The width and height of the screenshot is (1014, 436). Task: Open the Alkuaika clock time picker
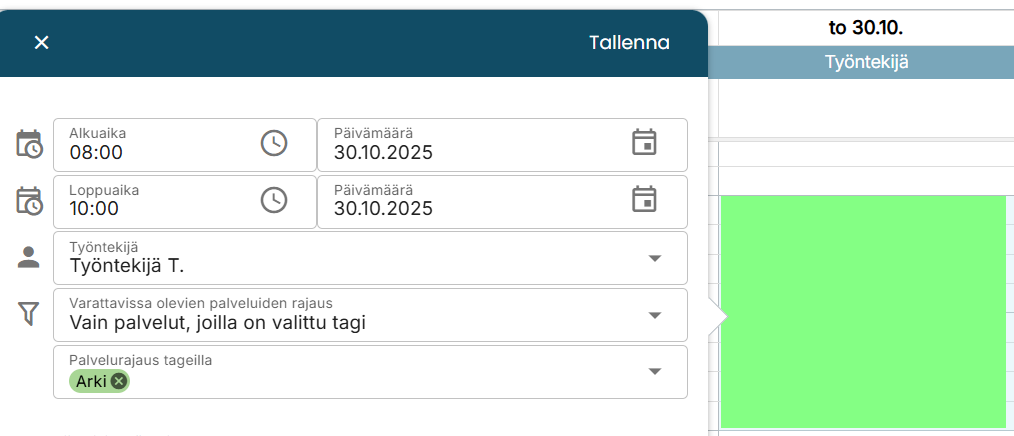[x=273, y=143]
